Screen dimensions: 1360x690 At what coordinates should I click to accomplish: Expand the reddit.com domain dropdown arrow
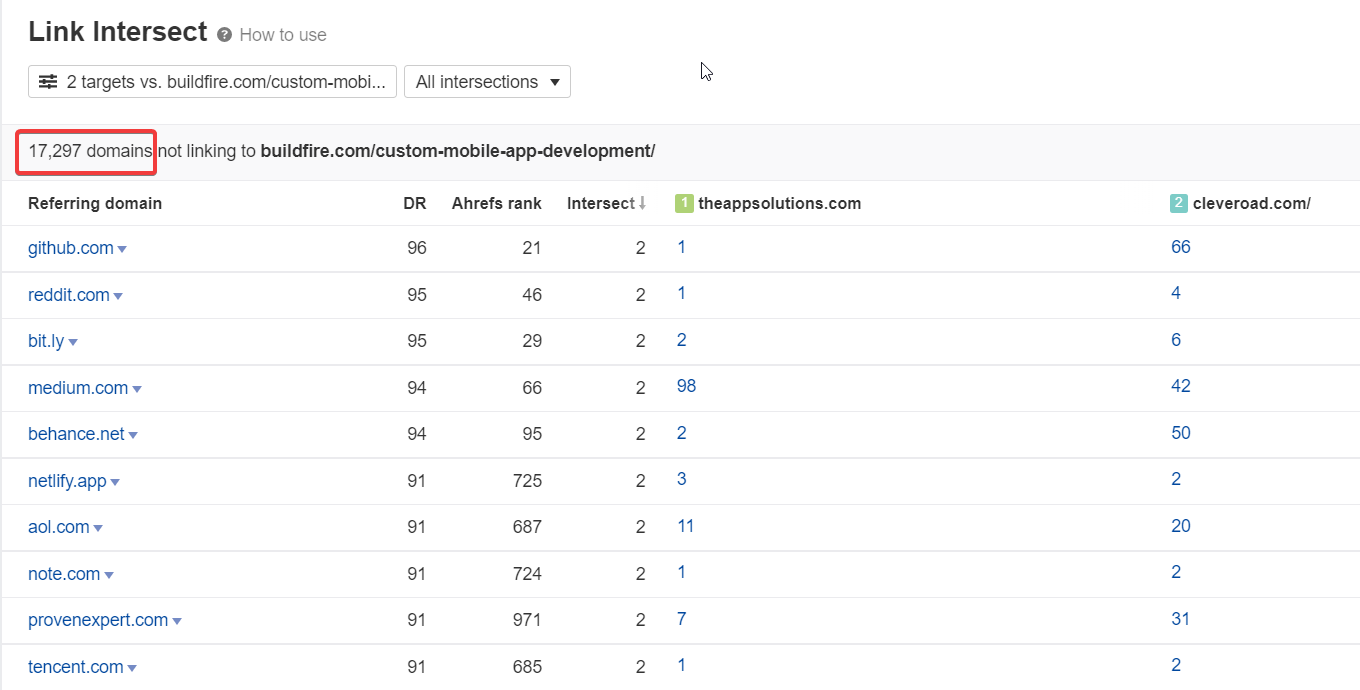(118, 296)
